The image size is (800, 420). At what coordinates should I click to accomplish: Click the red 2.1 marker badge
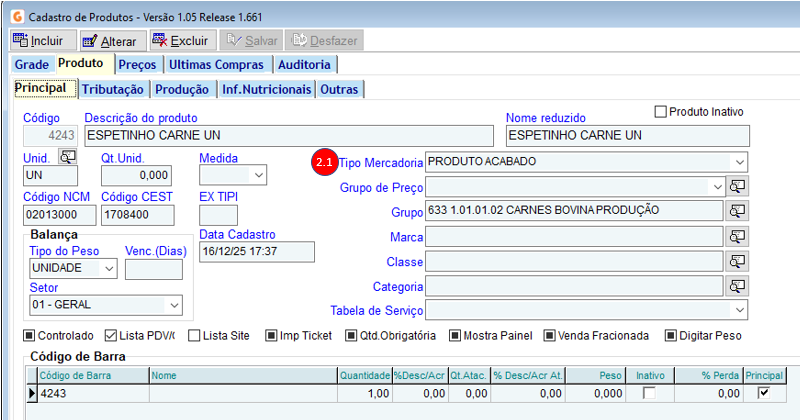pos(323,162)
